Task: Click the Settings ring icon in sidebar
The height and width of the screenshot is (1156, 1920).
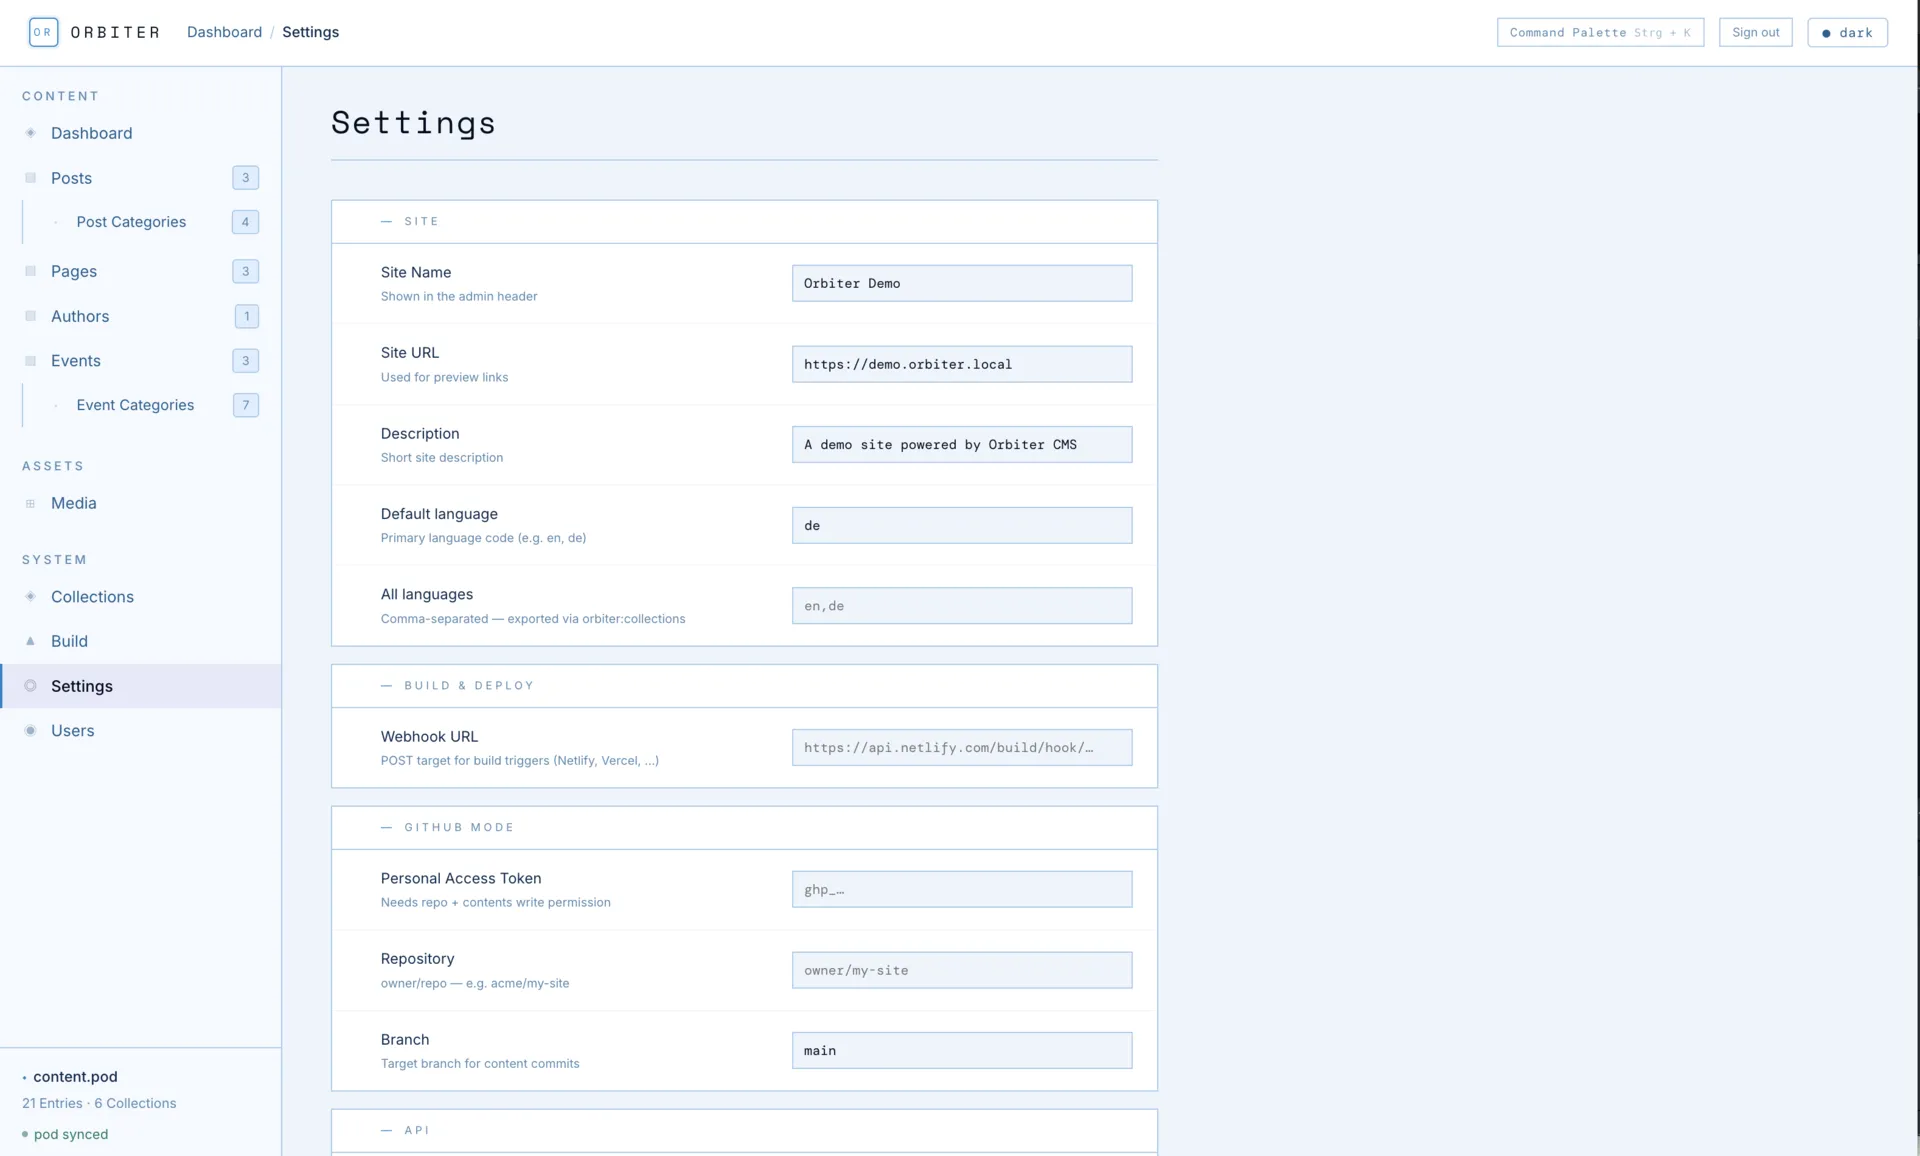Action: (x=30, y=686)
